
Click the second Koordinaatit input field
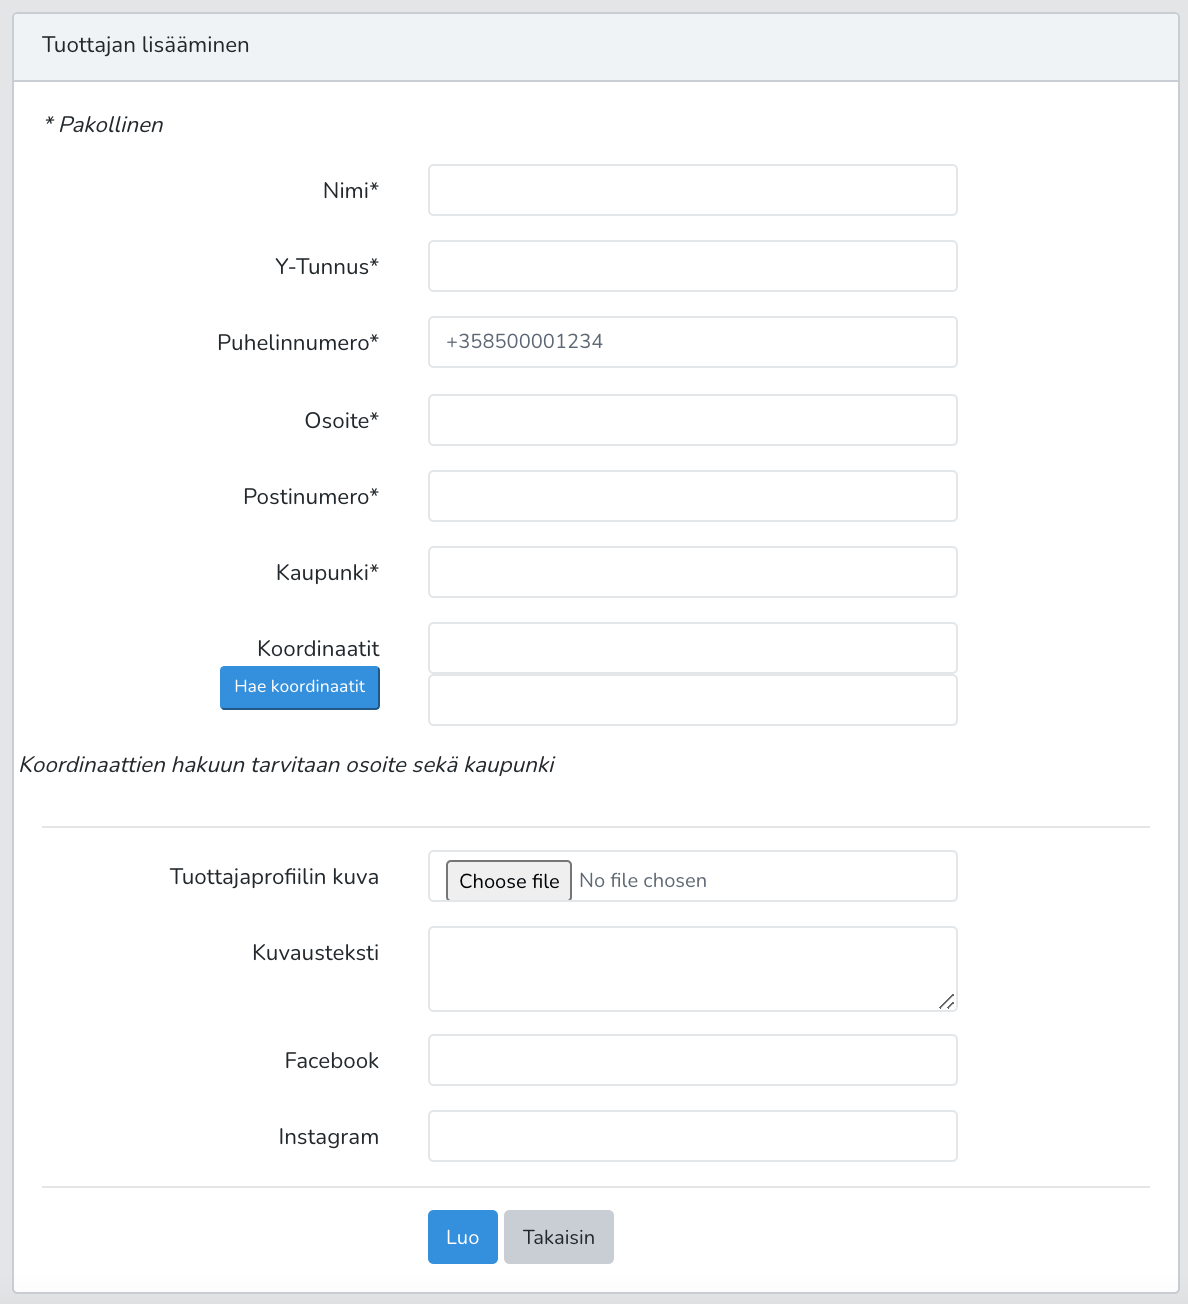693,700
